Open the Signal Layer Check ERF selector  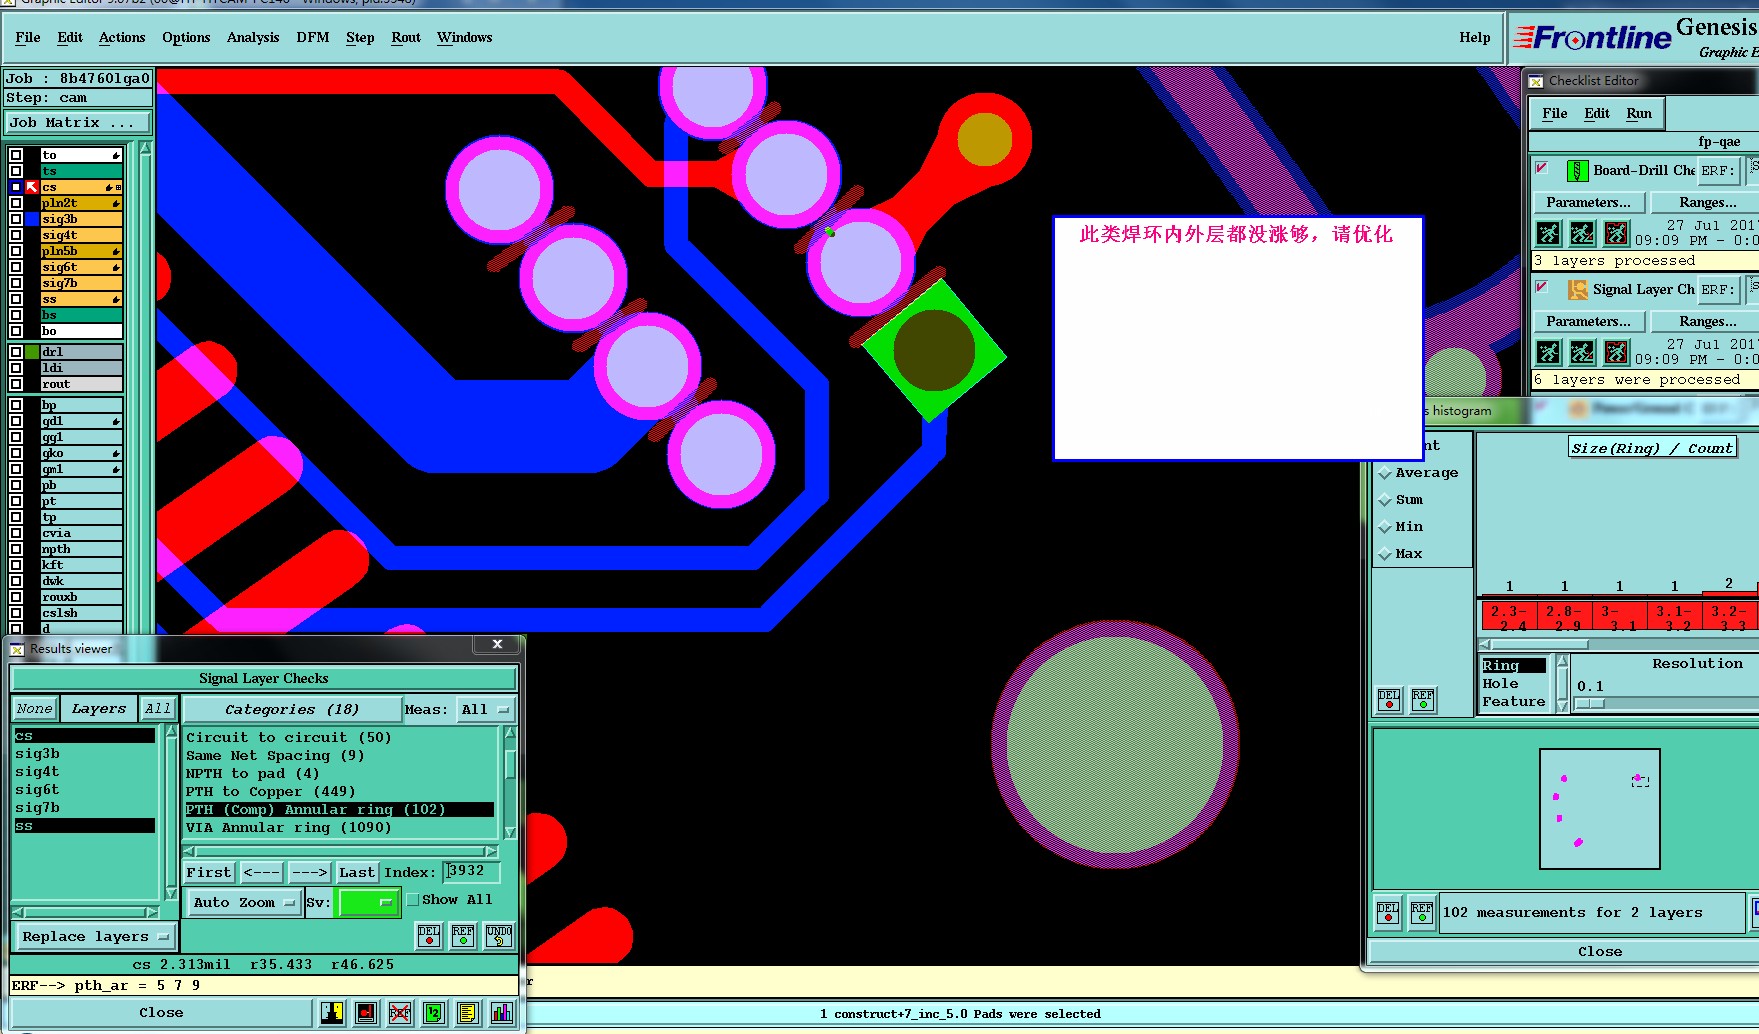point(1719,290)
